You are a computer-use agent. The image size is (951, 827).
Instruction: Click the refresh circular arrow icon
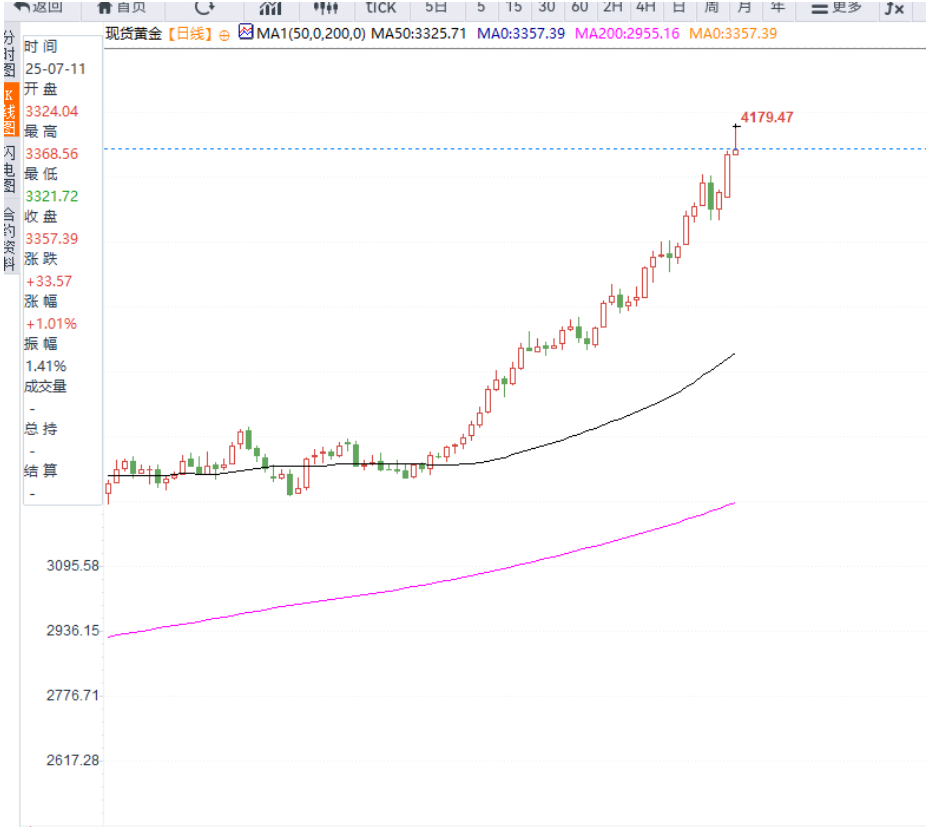coord(204,8)
